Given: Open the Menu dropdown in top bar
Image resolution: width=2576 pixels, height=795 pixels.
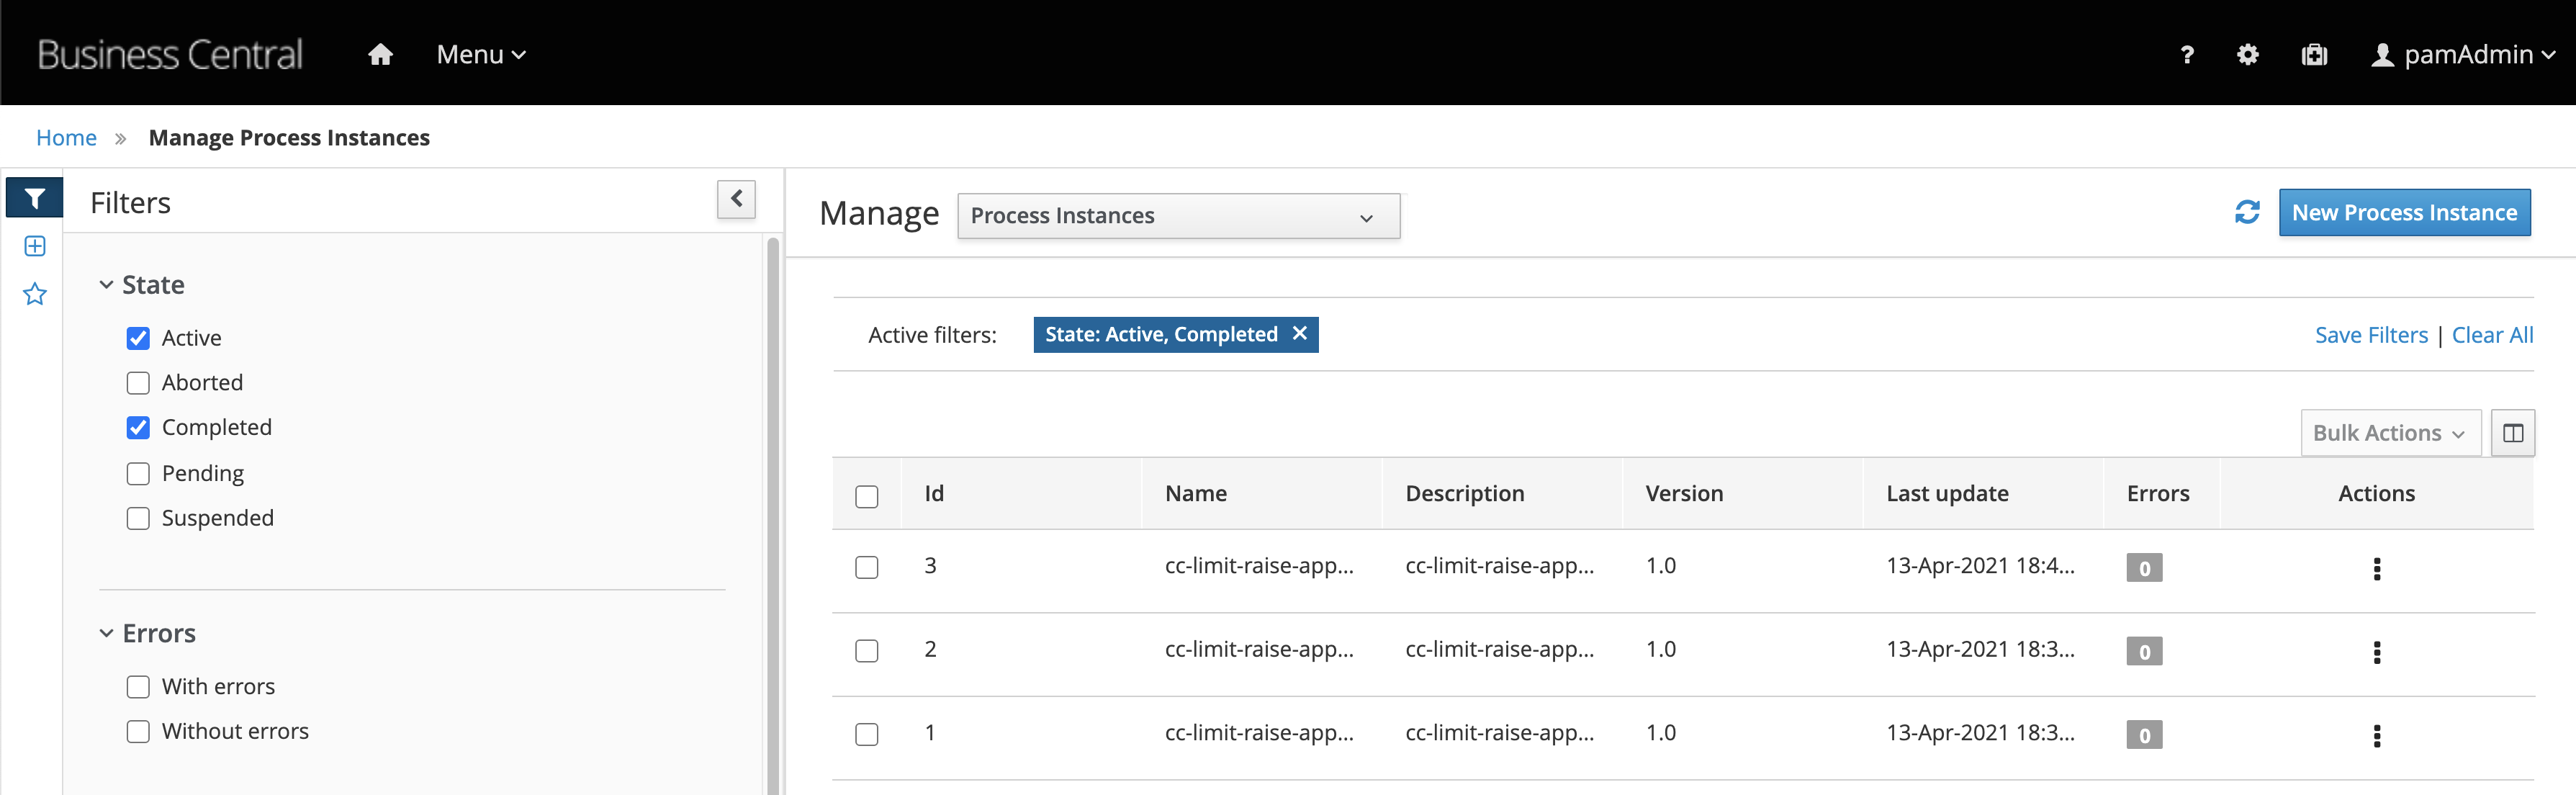Looking at the screenshot, I should tap(481, 54).
